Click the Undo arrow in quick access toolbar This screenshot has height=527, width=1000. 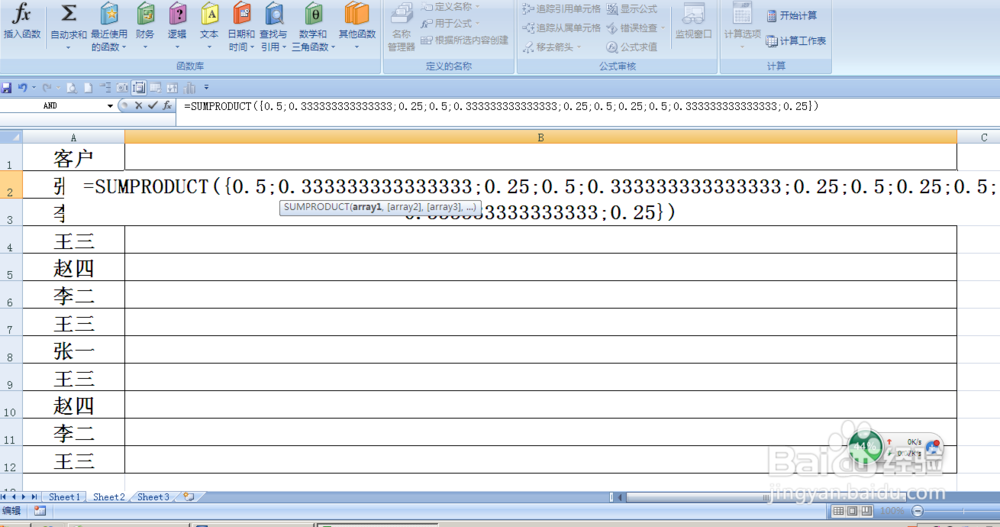(22, 87)
